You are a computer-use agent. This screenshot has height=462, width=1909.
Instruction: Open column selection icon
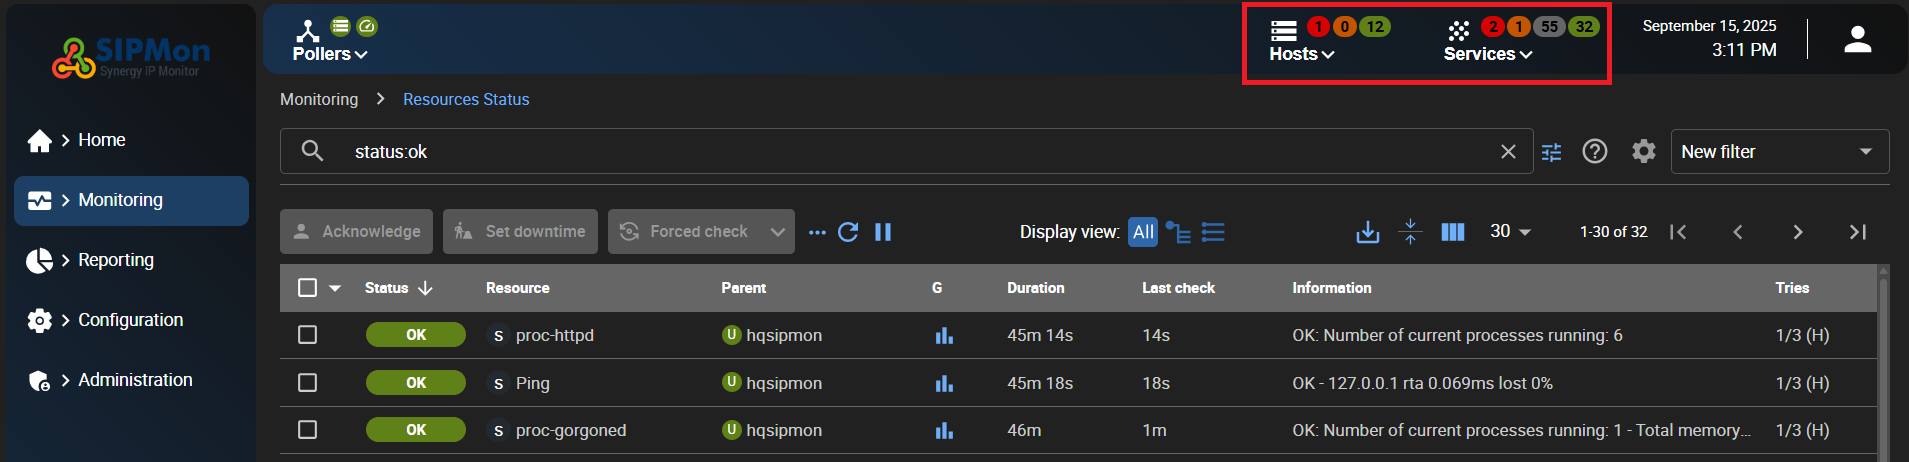click(x=1453, y=232)
